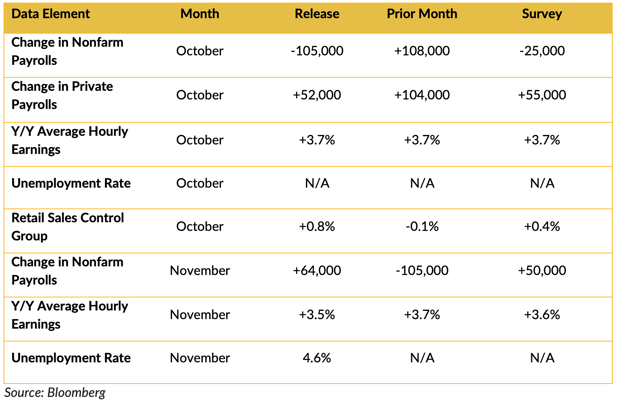
Task: Click the +104,000 prior month value
Action: [422, 95]
